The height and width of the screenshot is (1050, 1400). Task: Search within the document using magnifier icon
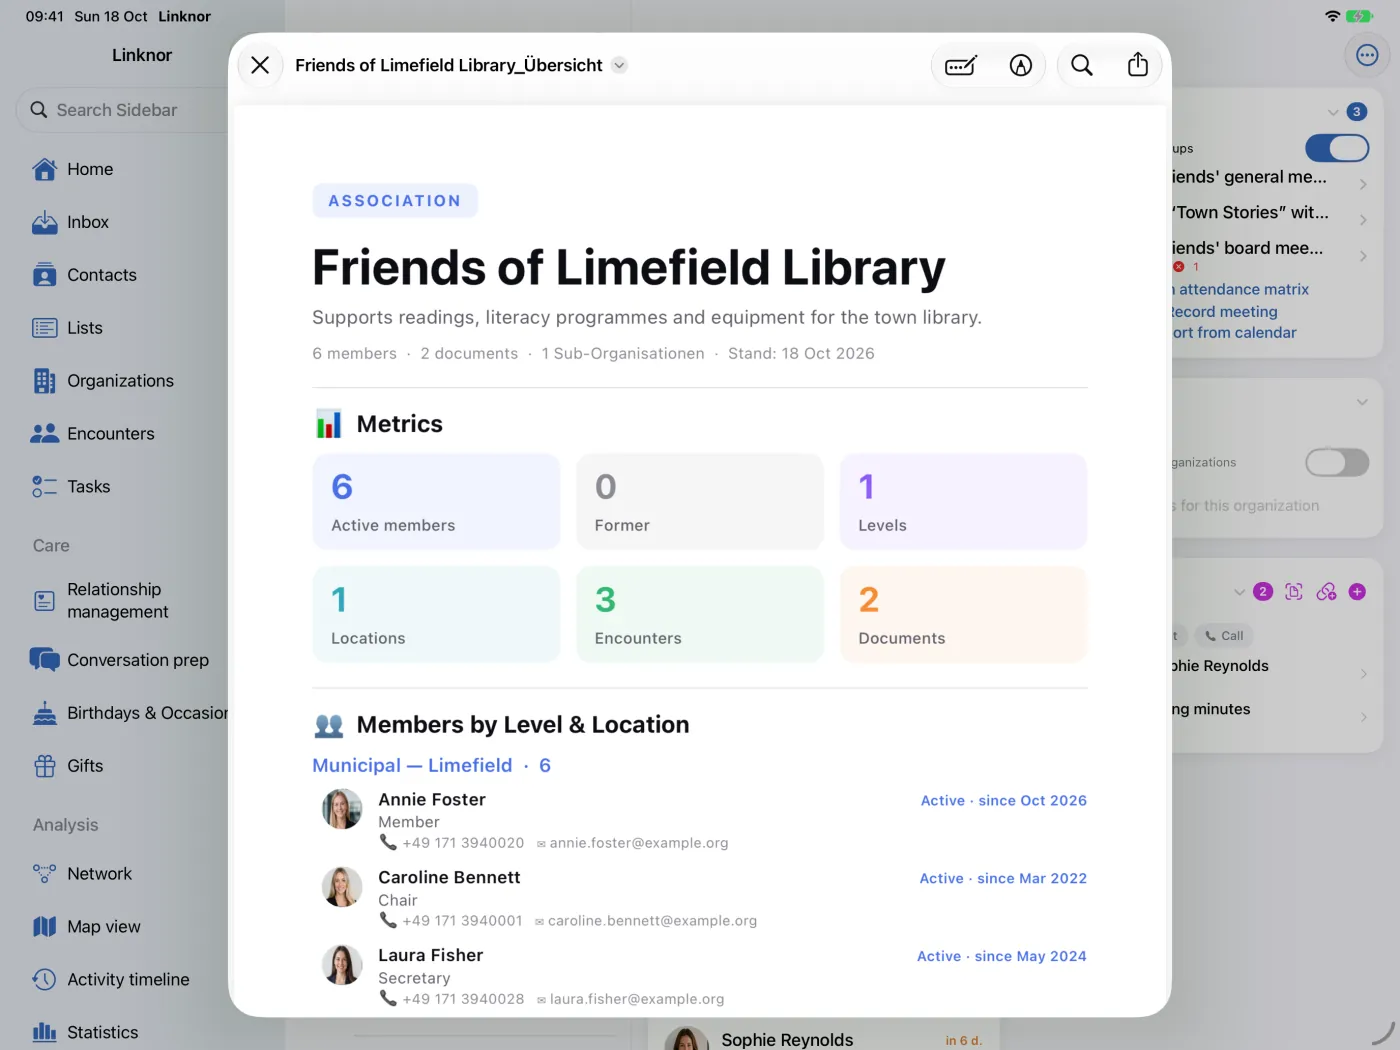(x=1082, y=65)
